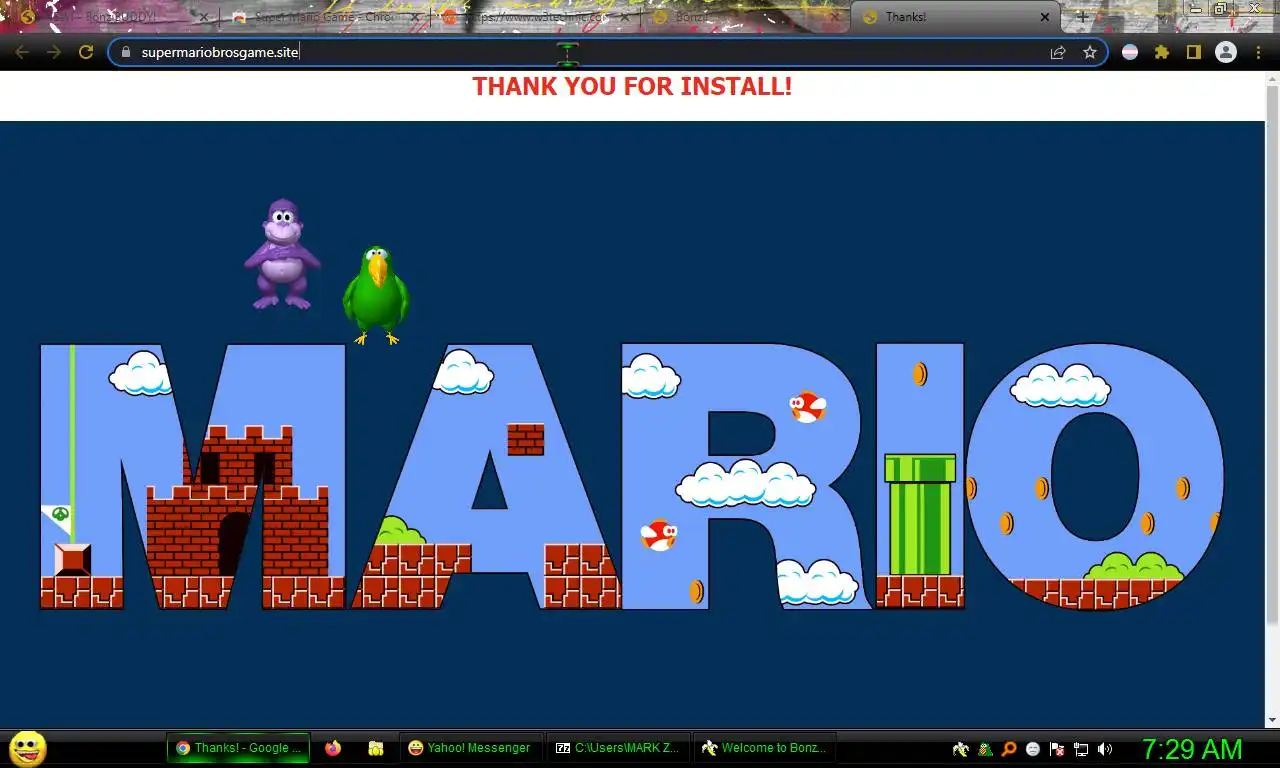
Task: Open the Chrome three-dot menu
Action: coord(1258,52)
